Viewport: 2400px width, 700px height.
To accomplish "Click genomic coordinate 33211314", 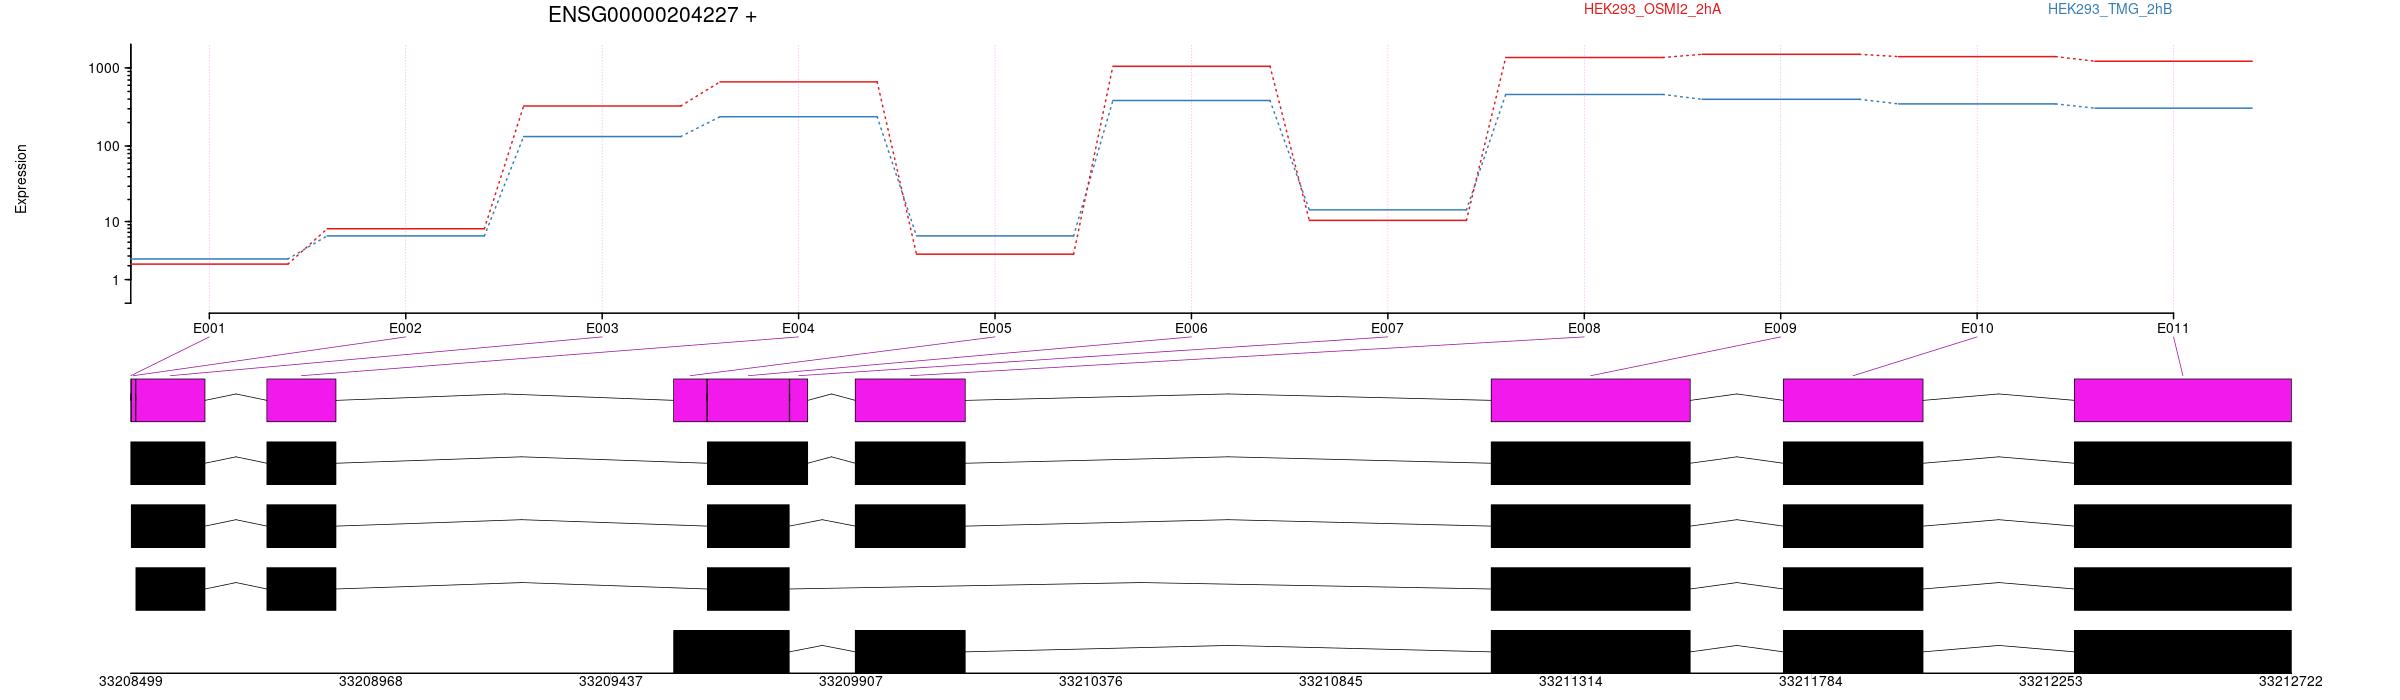I will click(x=1571, y=682).
